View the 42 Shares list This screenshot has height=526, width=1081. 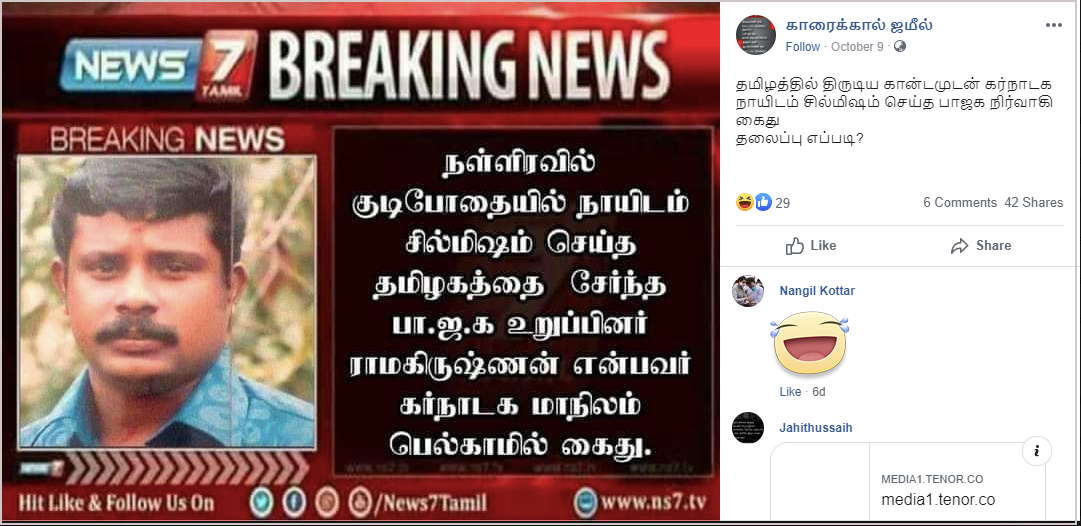pos(1033,203)
